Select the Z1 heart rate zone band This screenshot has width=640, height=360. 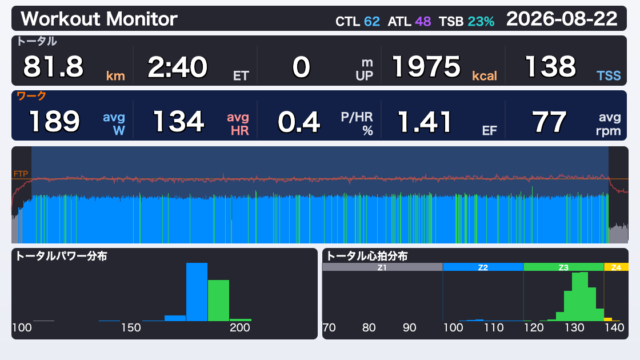(382, 267)
